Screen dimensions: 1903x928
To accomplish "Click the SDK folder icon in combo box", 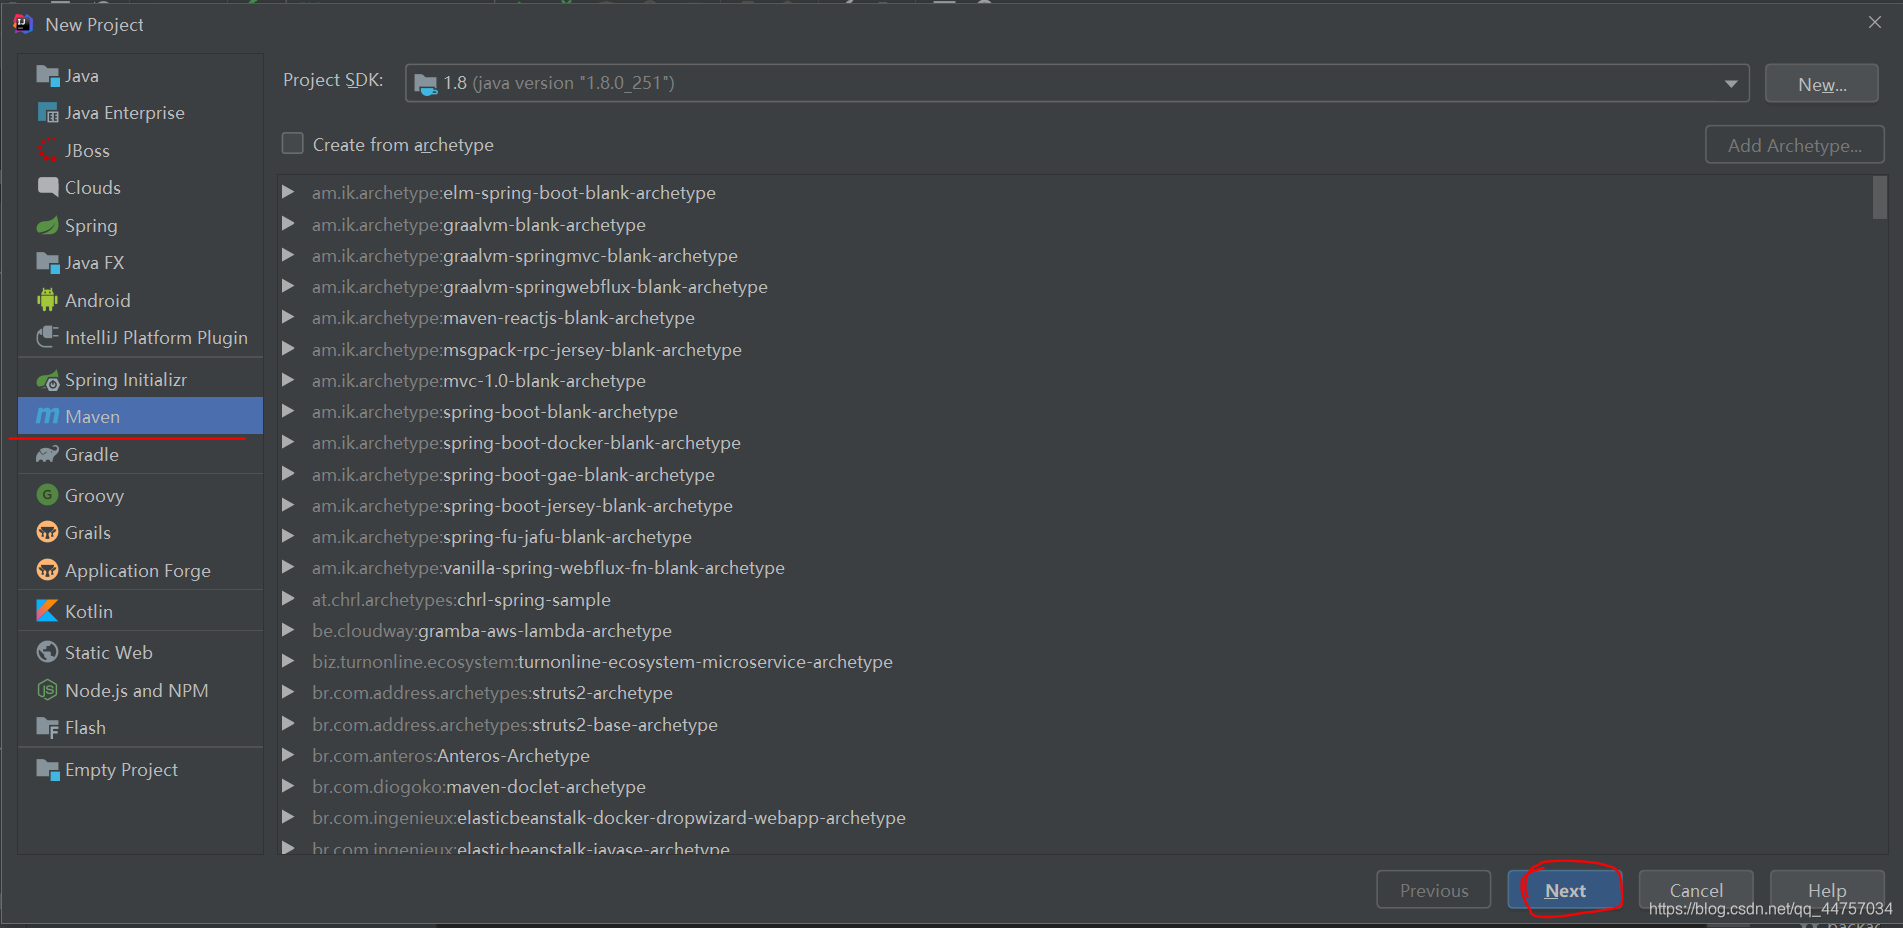I will (425, 84).
